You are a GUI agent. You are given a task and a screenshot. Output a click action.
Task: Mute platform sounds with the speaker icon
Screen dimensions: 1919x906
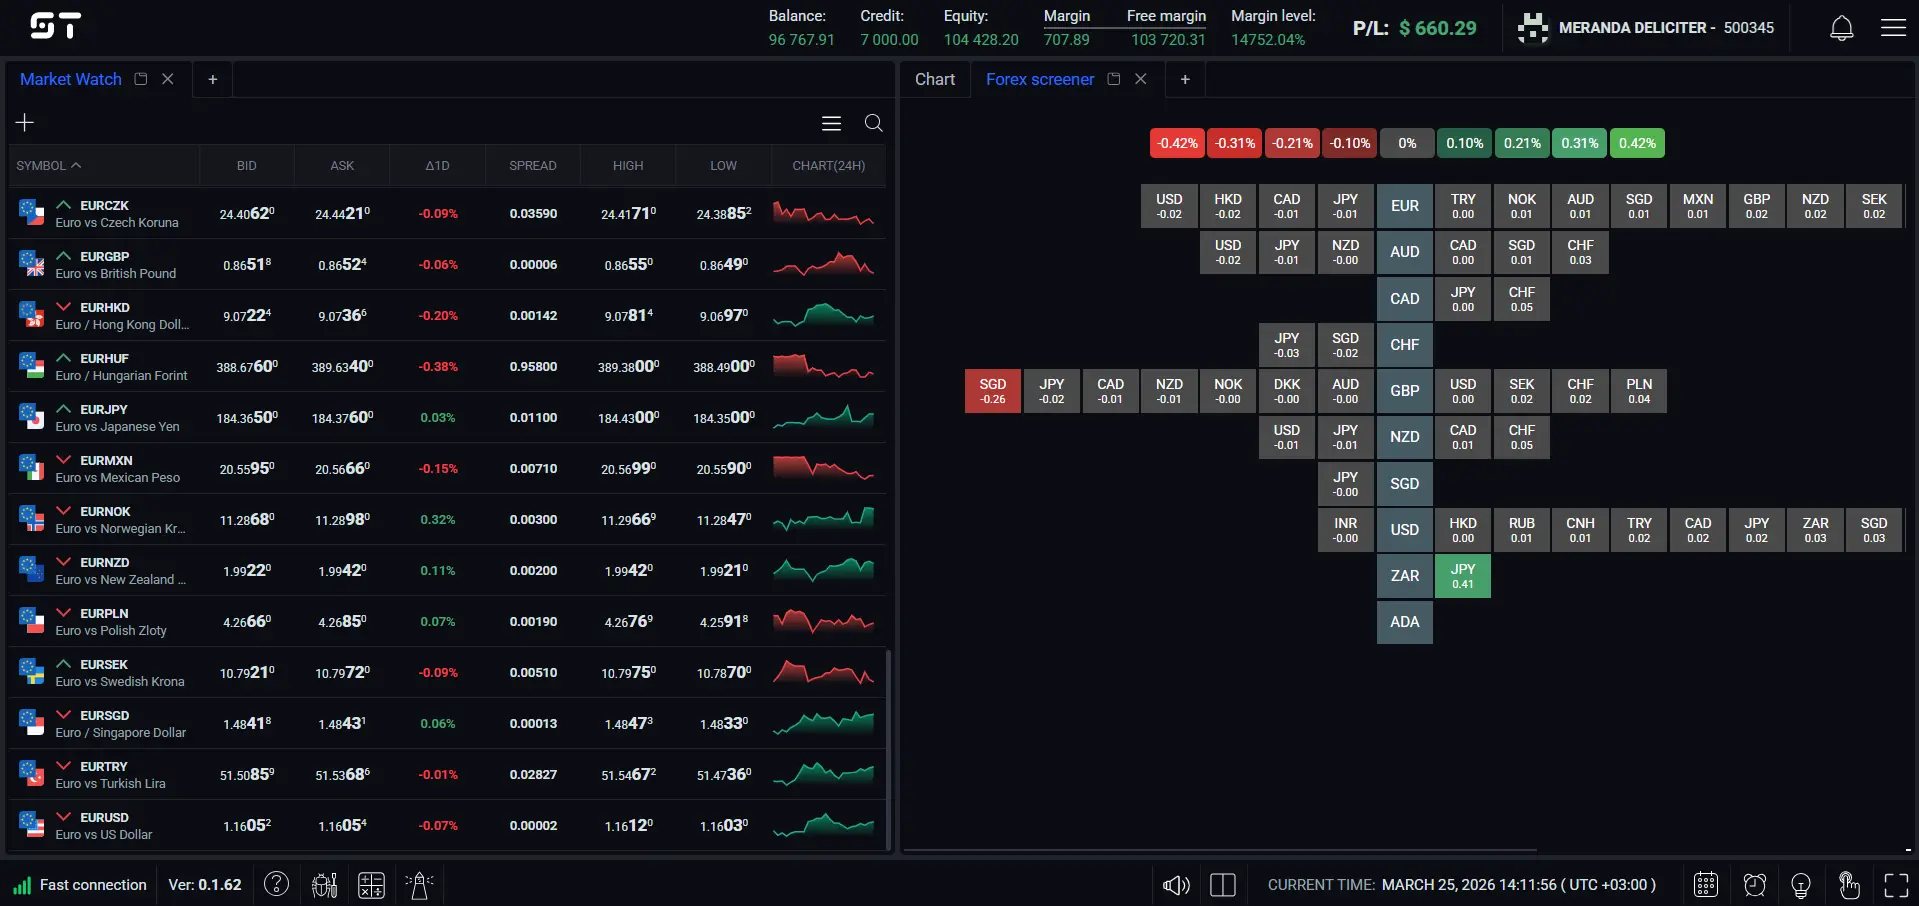click(x=1175, y=884)
